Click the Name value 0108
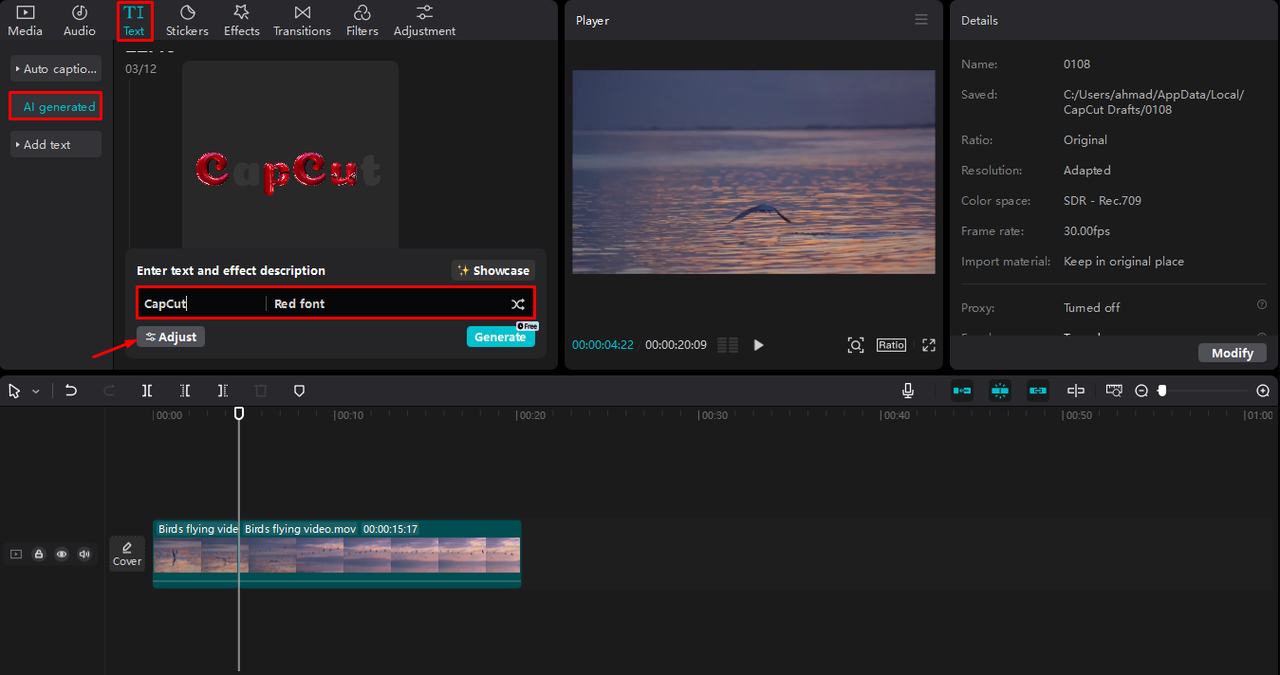This screenshot has height=675, width=1280. click(1077, 64)
